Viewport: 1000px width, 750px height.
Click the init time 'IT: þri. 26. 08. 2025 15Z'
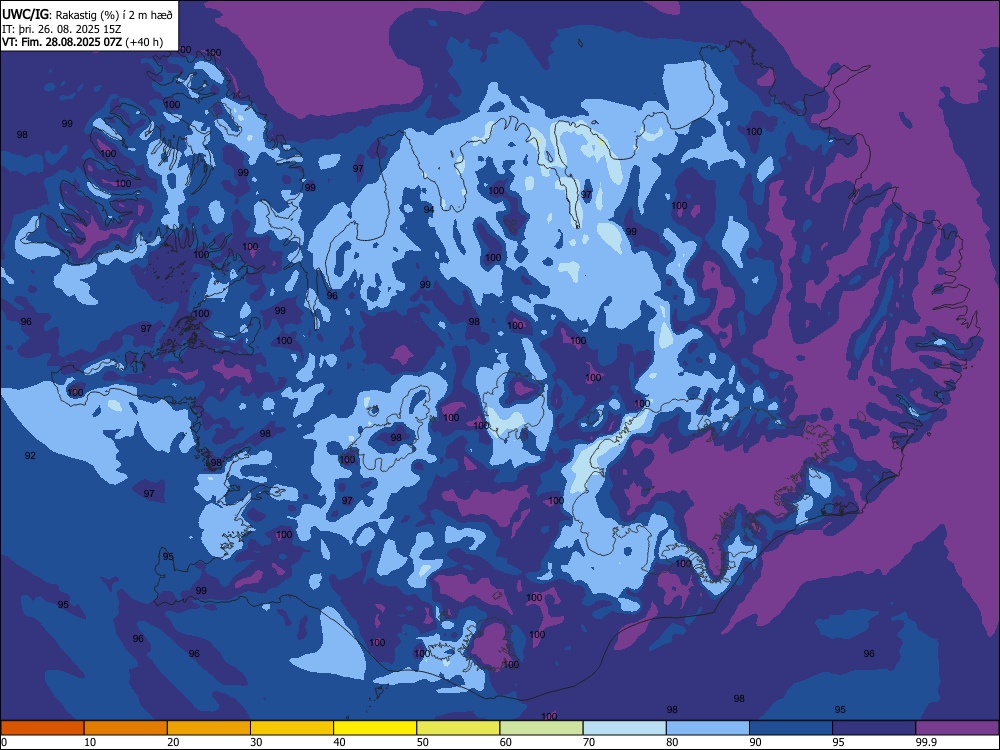pyautogui.click(x=61, y=29)
